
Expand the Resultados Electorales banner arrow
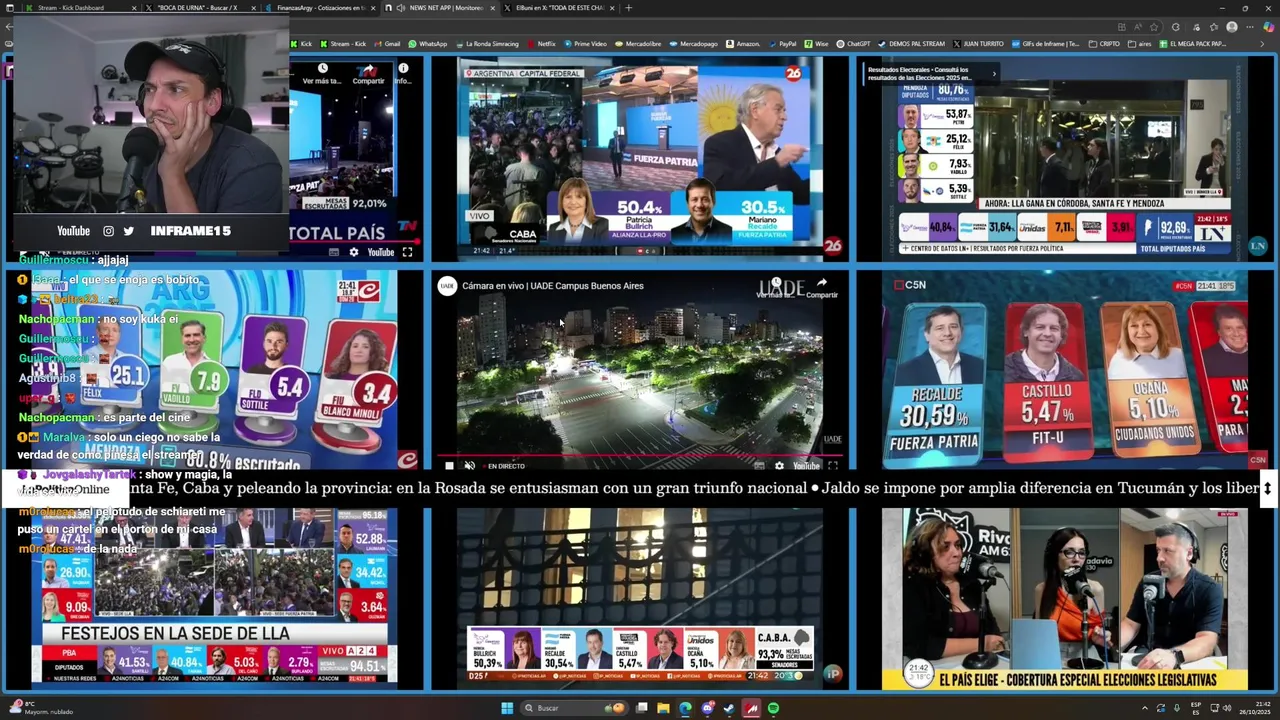pyautogui.click(x=993, y=73)
